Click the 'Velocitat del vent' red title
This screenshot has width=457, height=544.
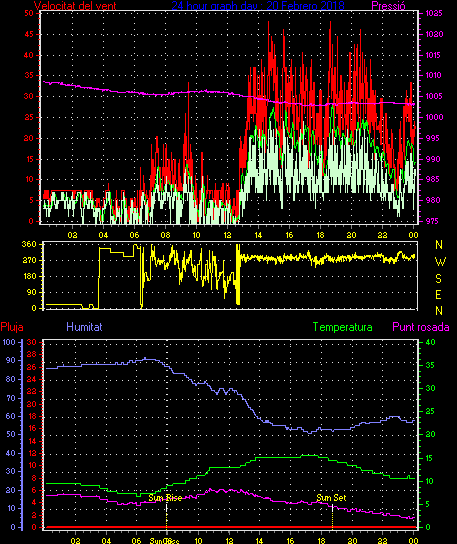(x=75, y=6)
